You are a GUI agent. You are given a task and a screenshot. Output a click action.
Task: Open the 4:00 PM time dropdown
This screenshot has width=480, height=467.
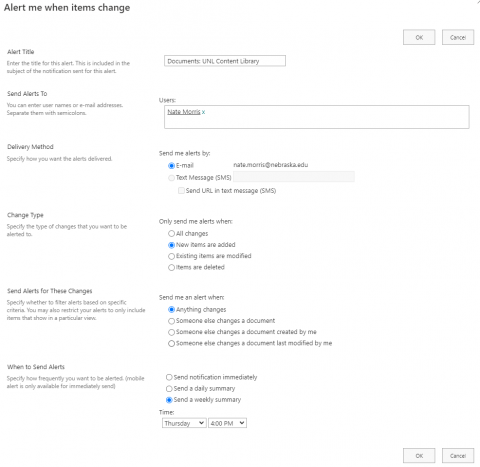[227, 423]
